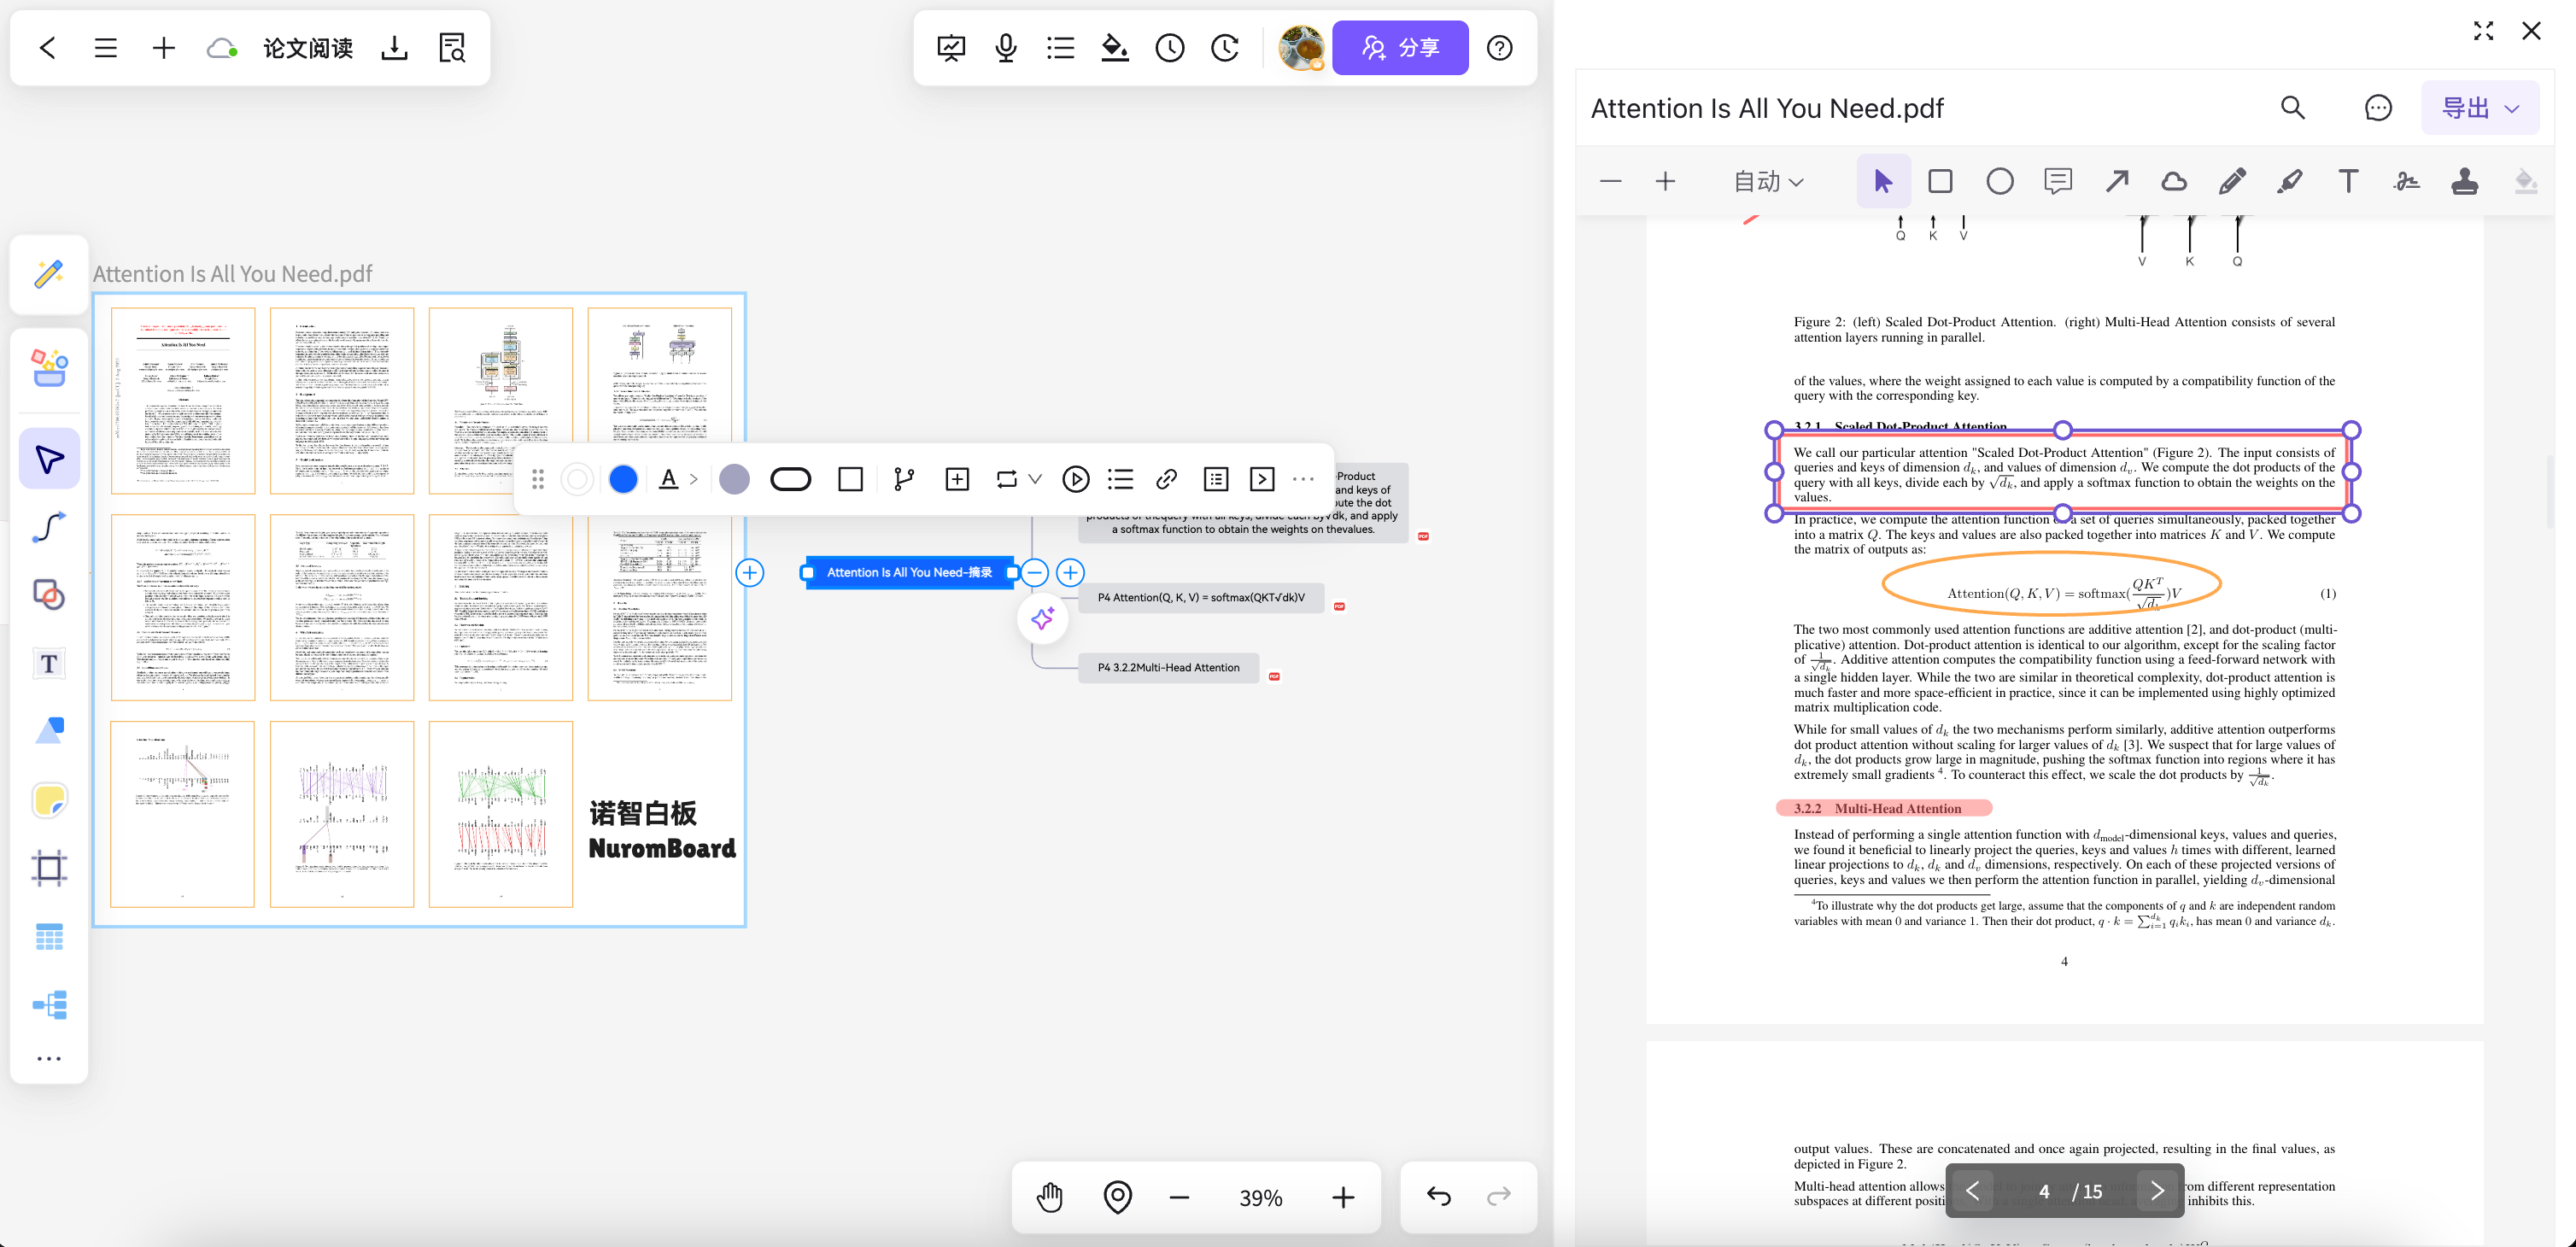
Task: Open the AI magic pen tool
Action: coord(49,274)
